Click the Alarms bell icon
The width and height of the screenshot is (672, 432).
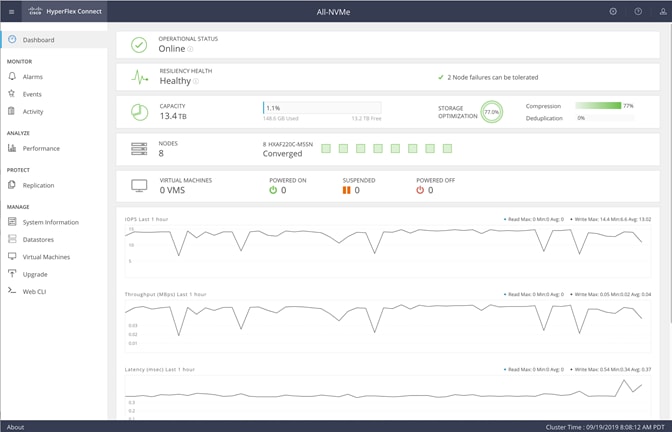(x=12, y=76)
